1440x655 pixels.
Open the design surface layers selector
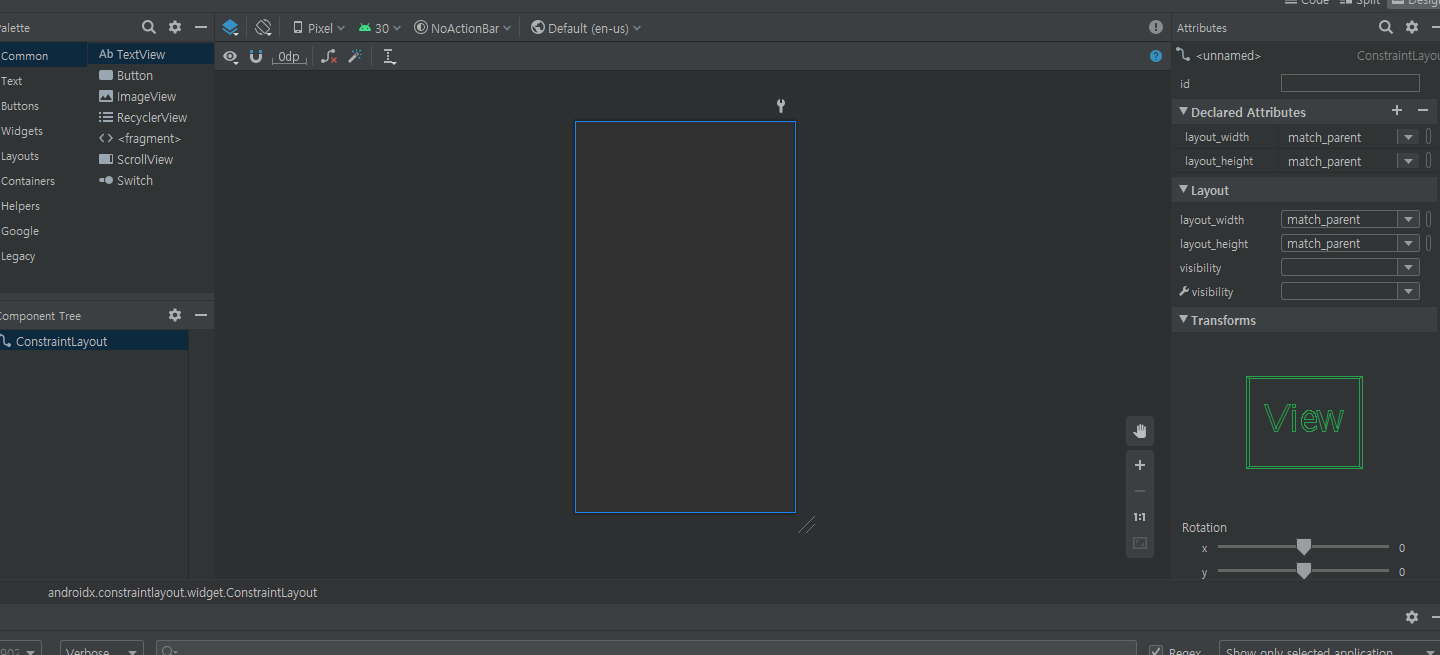(x=230, y=28)
